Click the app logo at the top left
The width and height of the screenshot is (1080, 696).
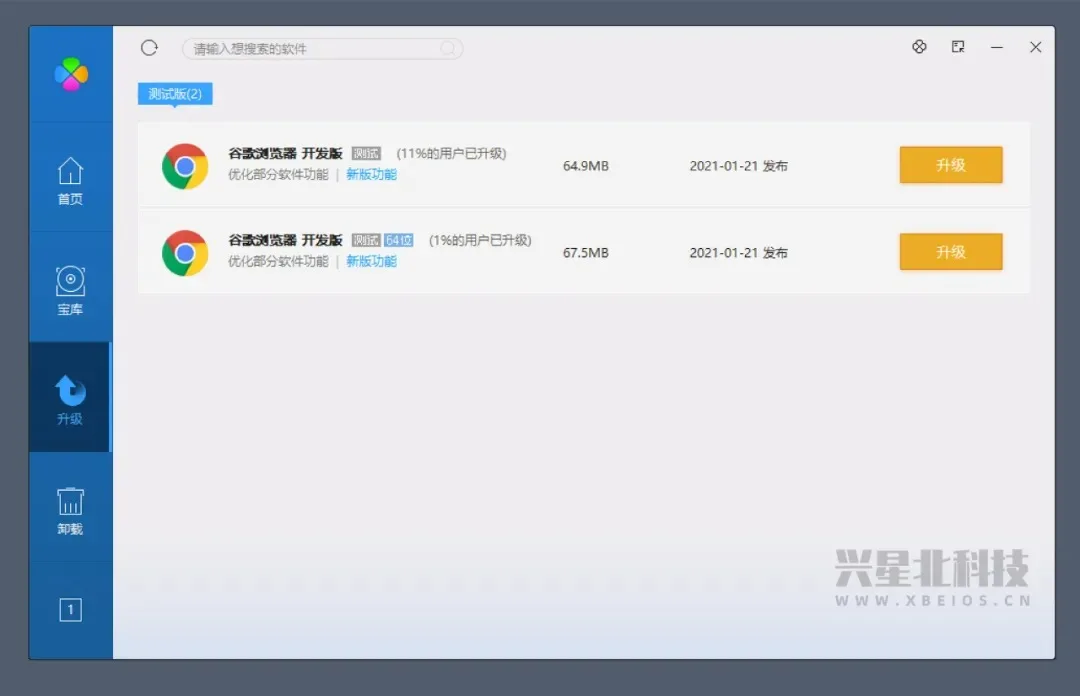69,74
